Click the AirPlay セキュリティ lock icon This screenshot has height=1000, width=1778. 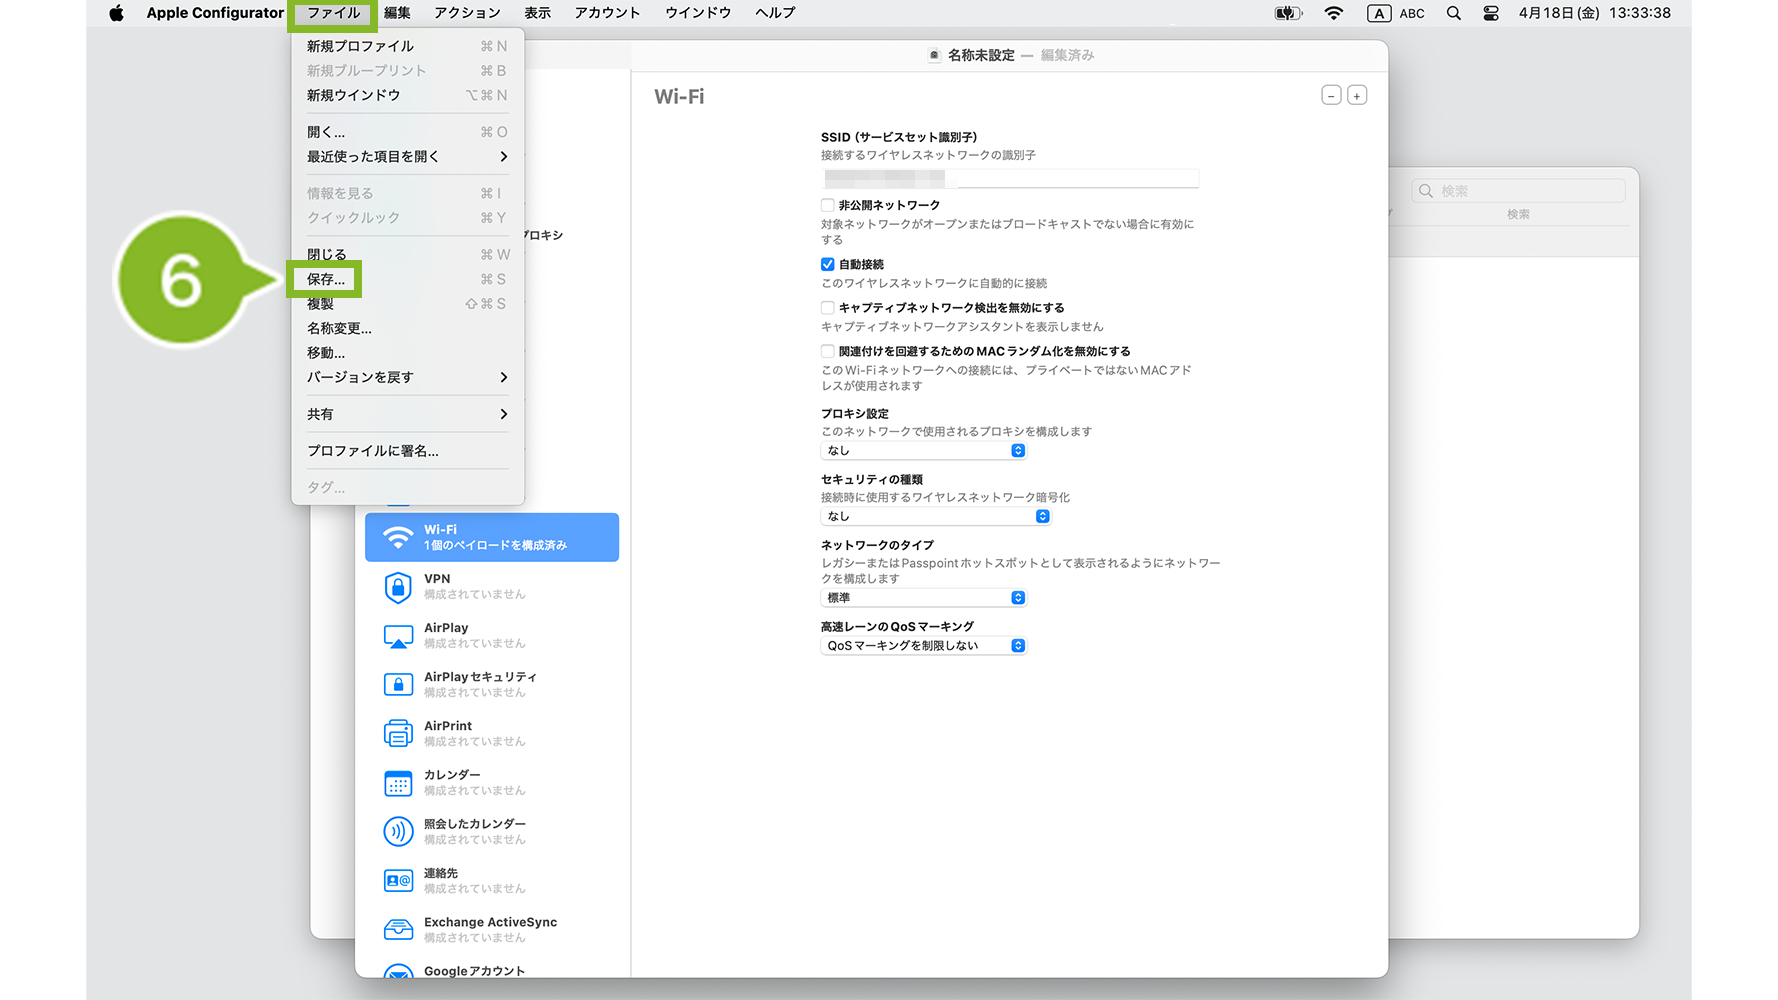coord(398,685)
